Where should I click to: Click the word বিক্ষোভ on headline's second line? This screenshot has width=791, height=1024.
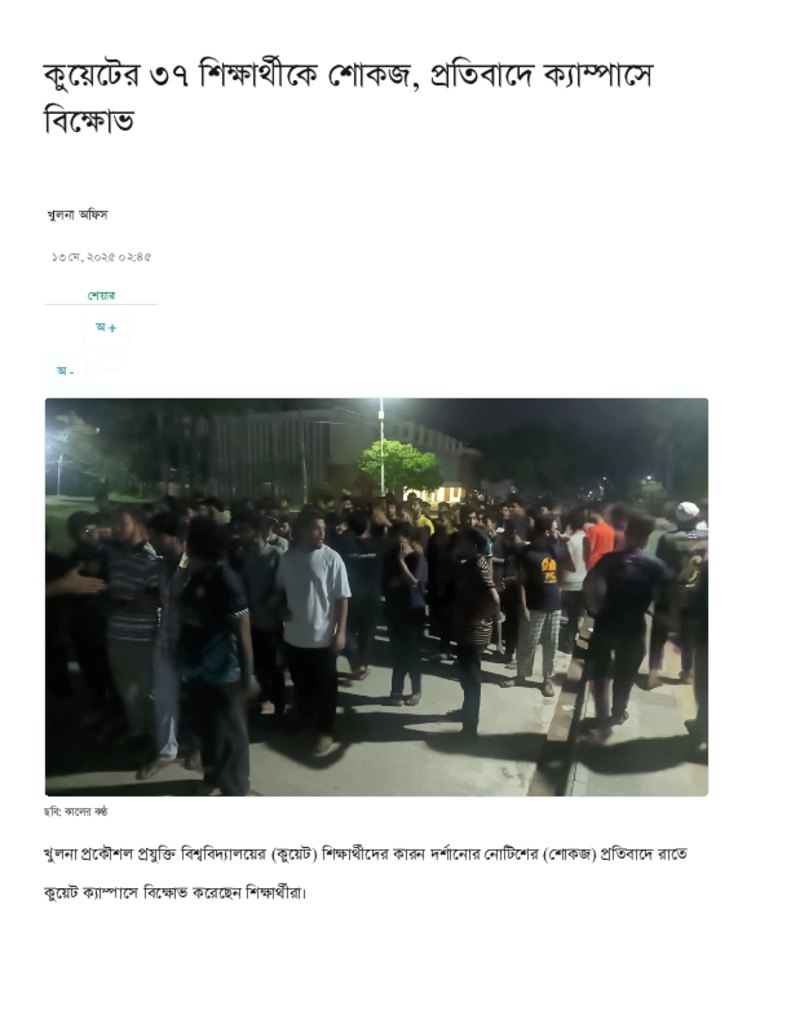(x=89, y=121)
